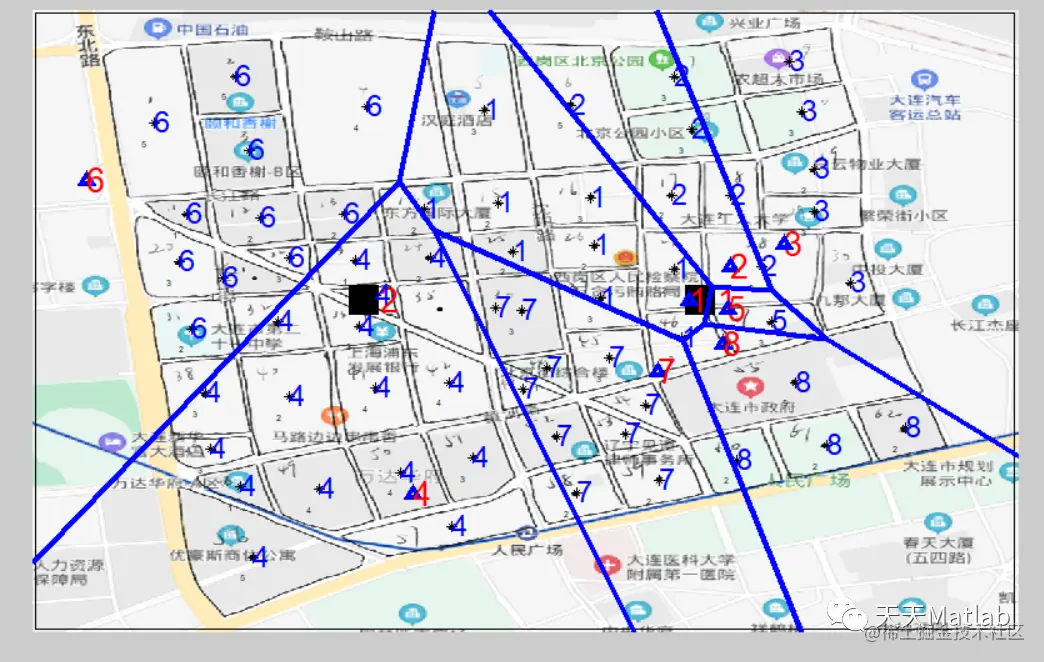
Task: Click the 东北路 road label
Action: pos(87,45)
